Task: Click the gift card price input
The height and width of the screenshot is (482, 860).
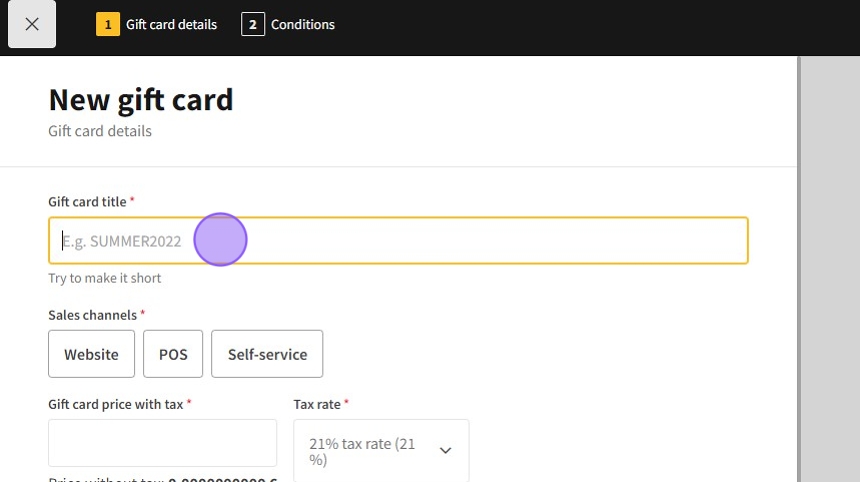Action: [162, 443]
